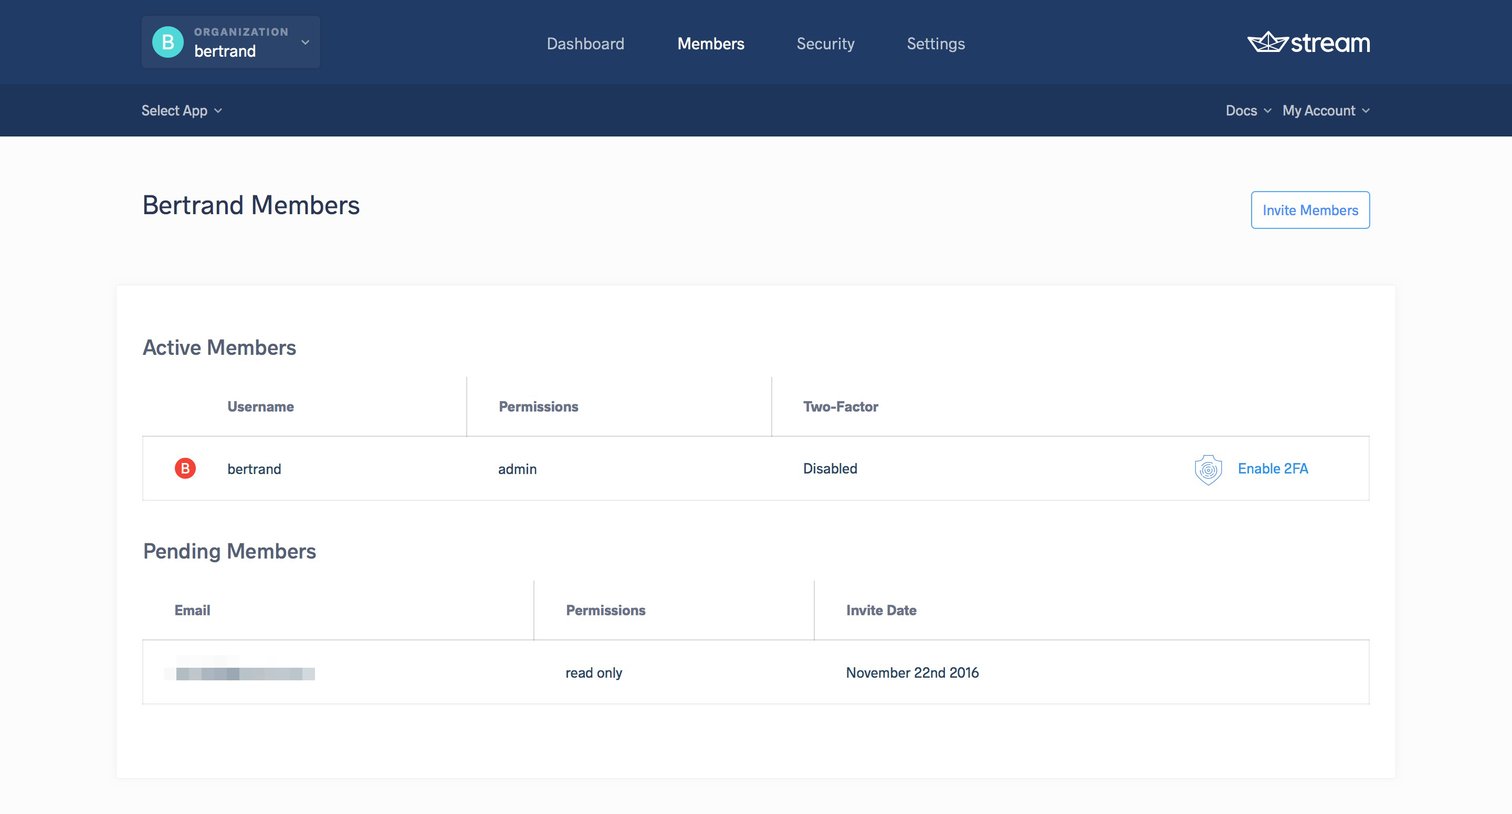Expand the organization switcher chevron
Screen dimensions: 1512x814
(305, 42)
